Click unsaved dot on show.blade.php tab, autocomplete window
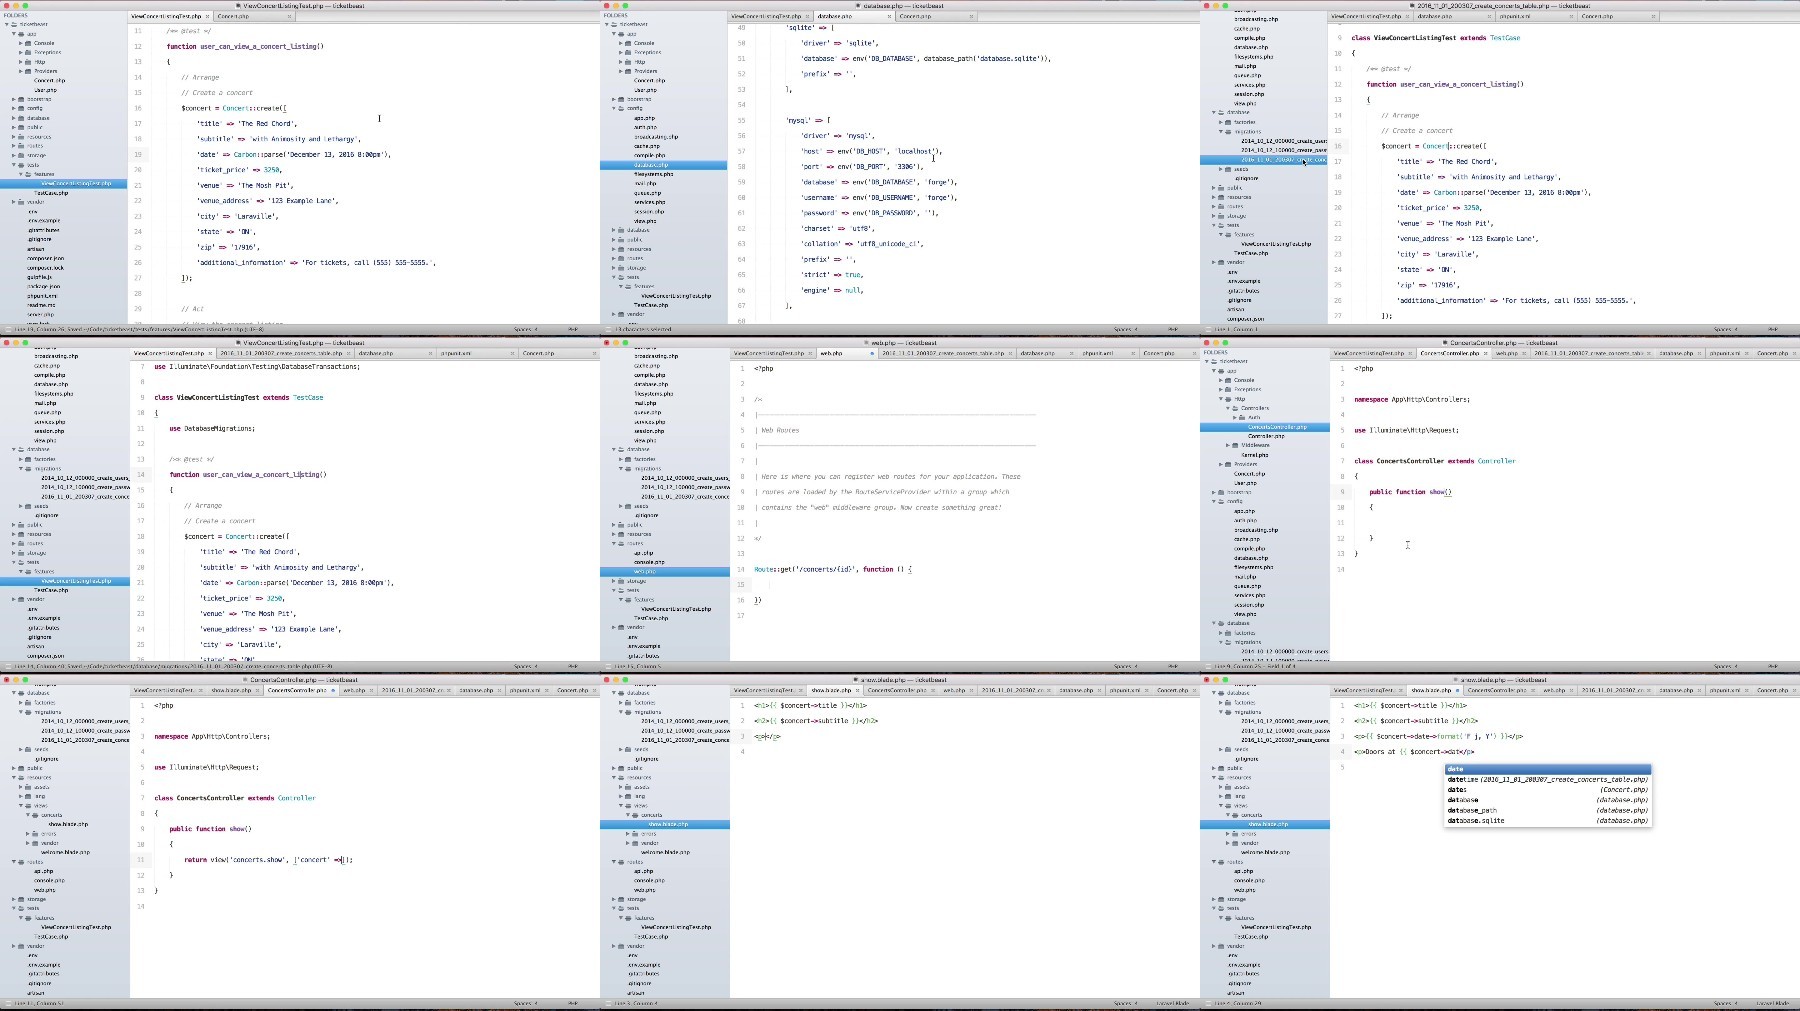 (1458, 690)
